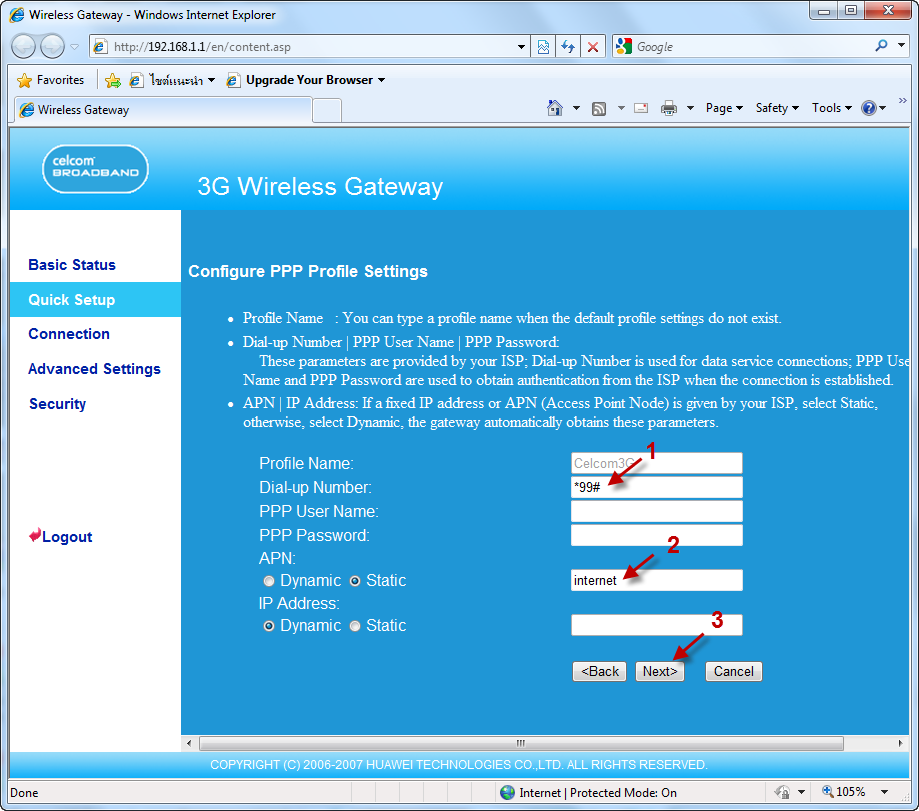This screenshot has width=919, height=811.
Task: Expand the feeds dropdown arrow
Action: tap(621, 108)
